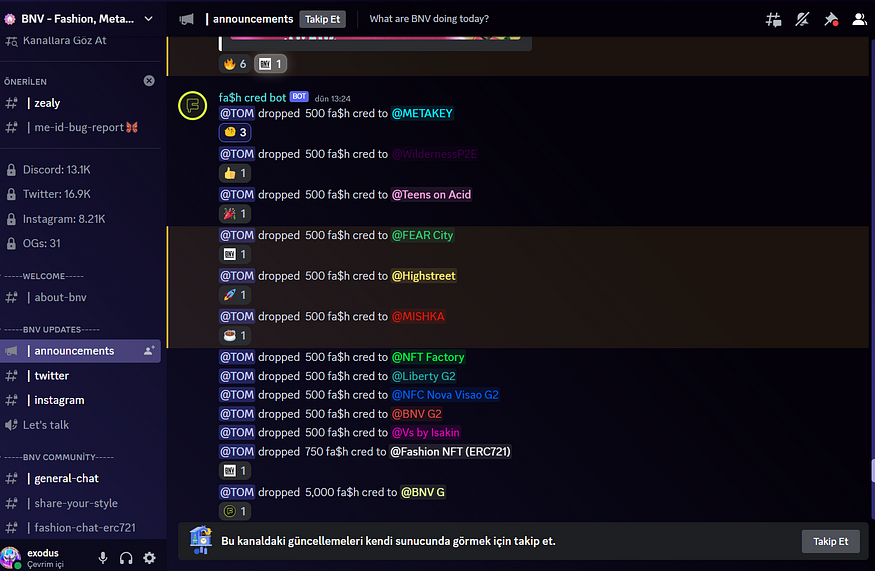Screen dimensions: 875x571
Task: Collapse the BNV UPDATES category
Action: 51,329
